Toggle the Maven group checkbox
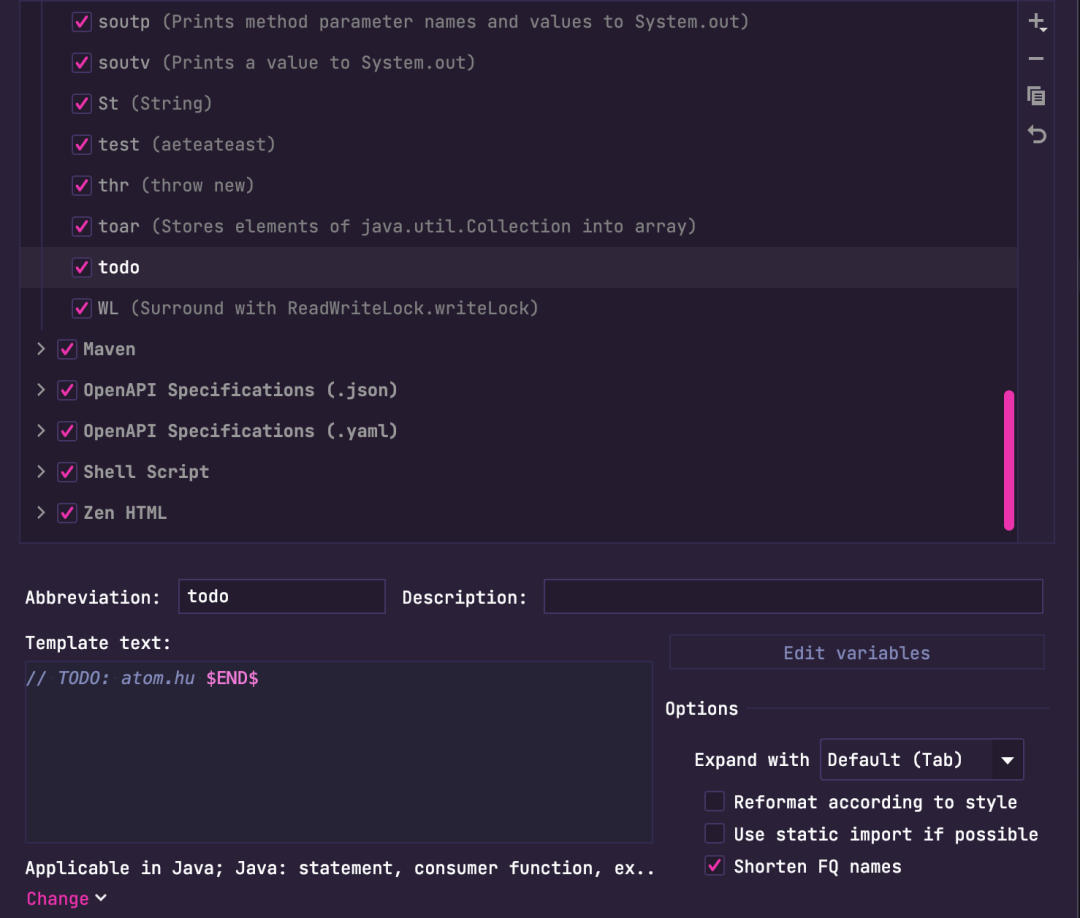 pyautogui.click(x=67, y=349)
